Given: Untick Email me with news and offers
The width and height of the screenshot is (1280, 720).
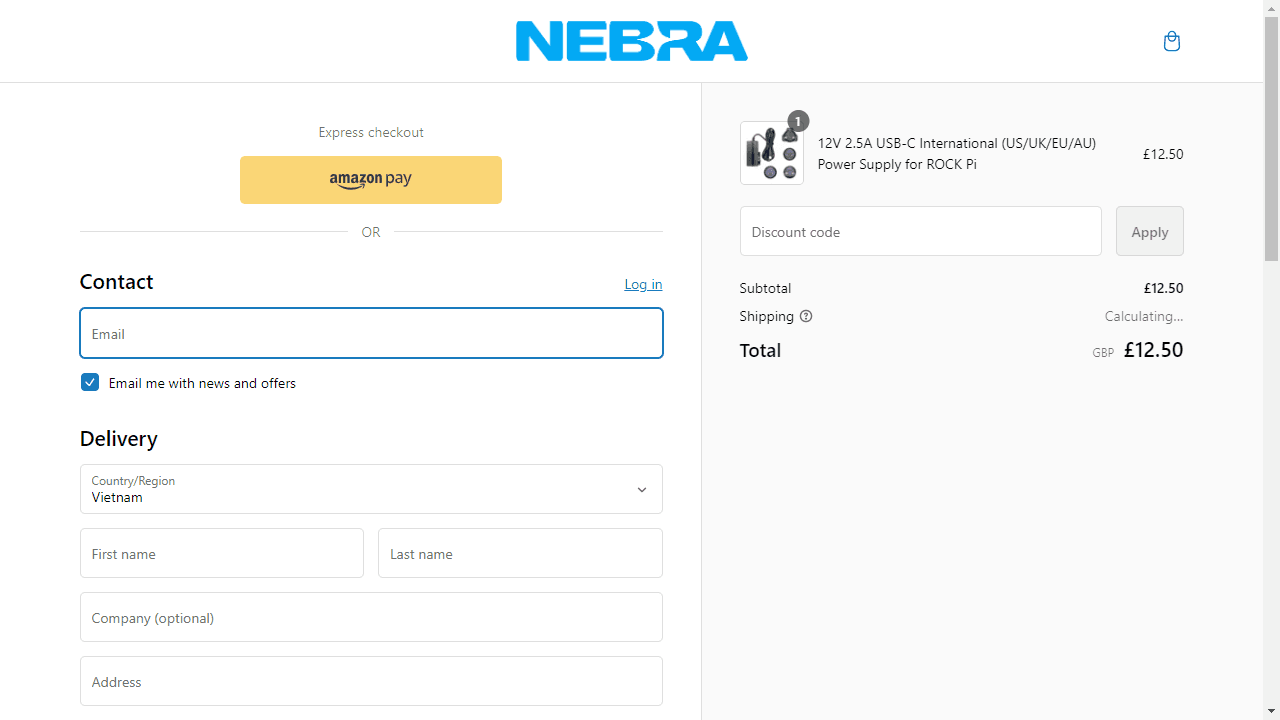Looking at the screenshot, I should click(x=90, y=382).
